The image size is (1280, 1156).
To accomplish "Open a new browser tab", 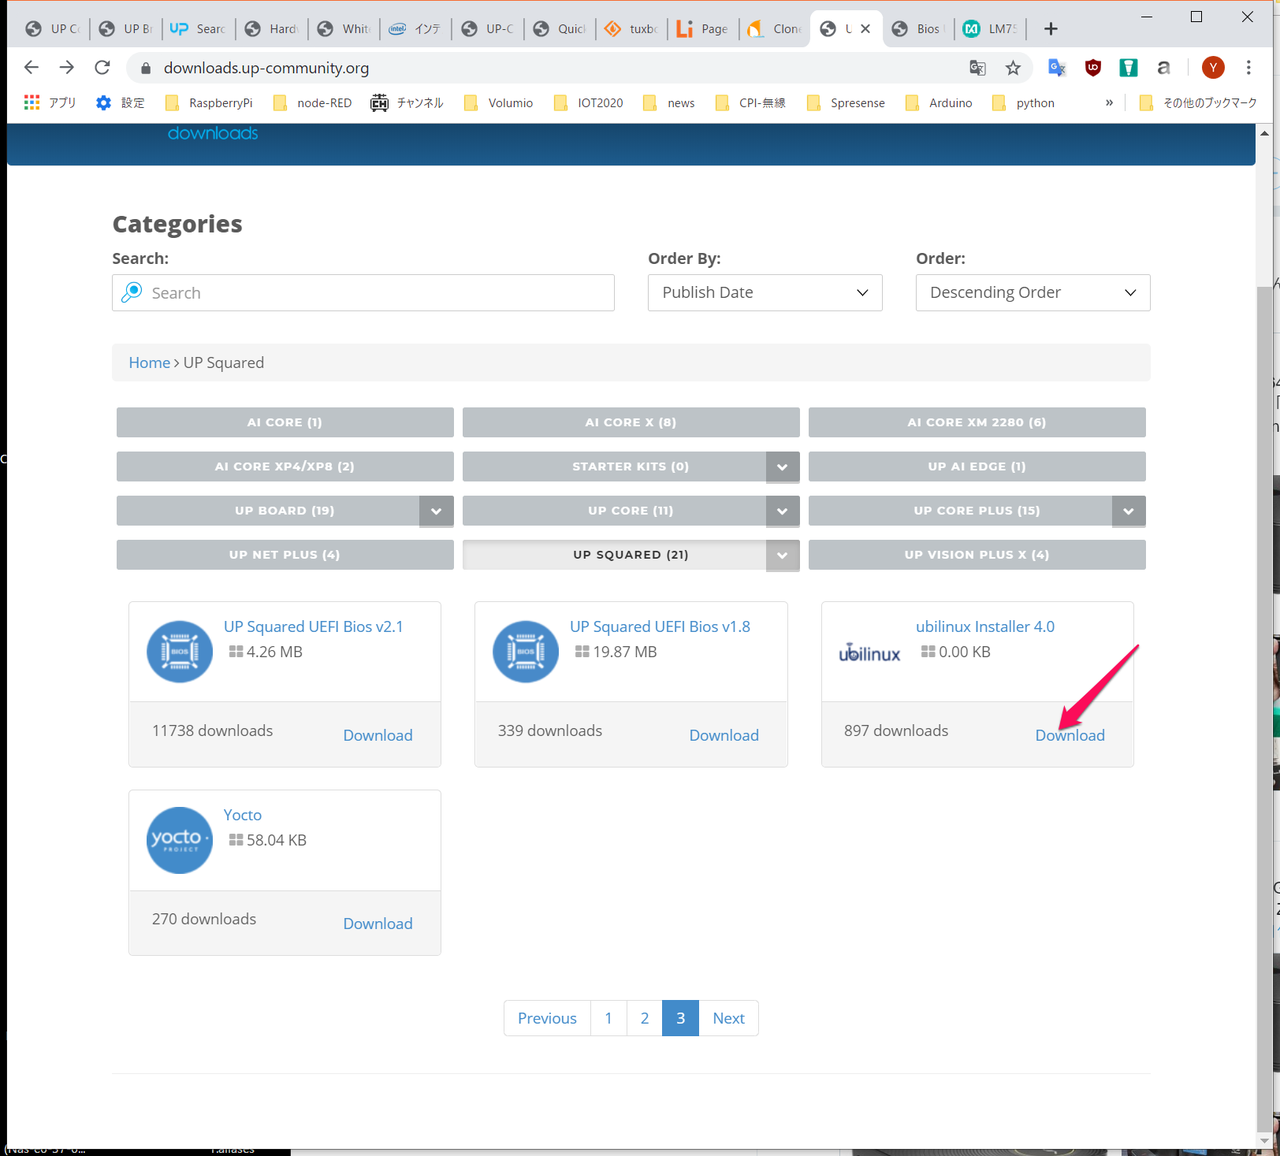I will point(1050,29).
